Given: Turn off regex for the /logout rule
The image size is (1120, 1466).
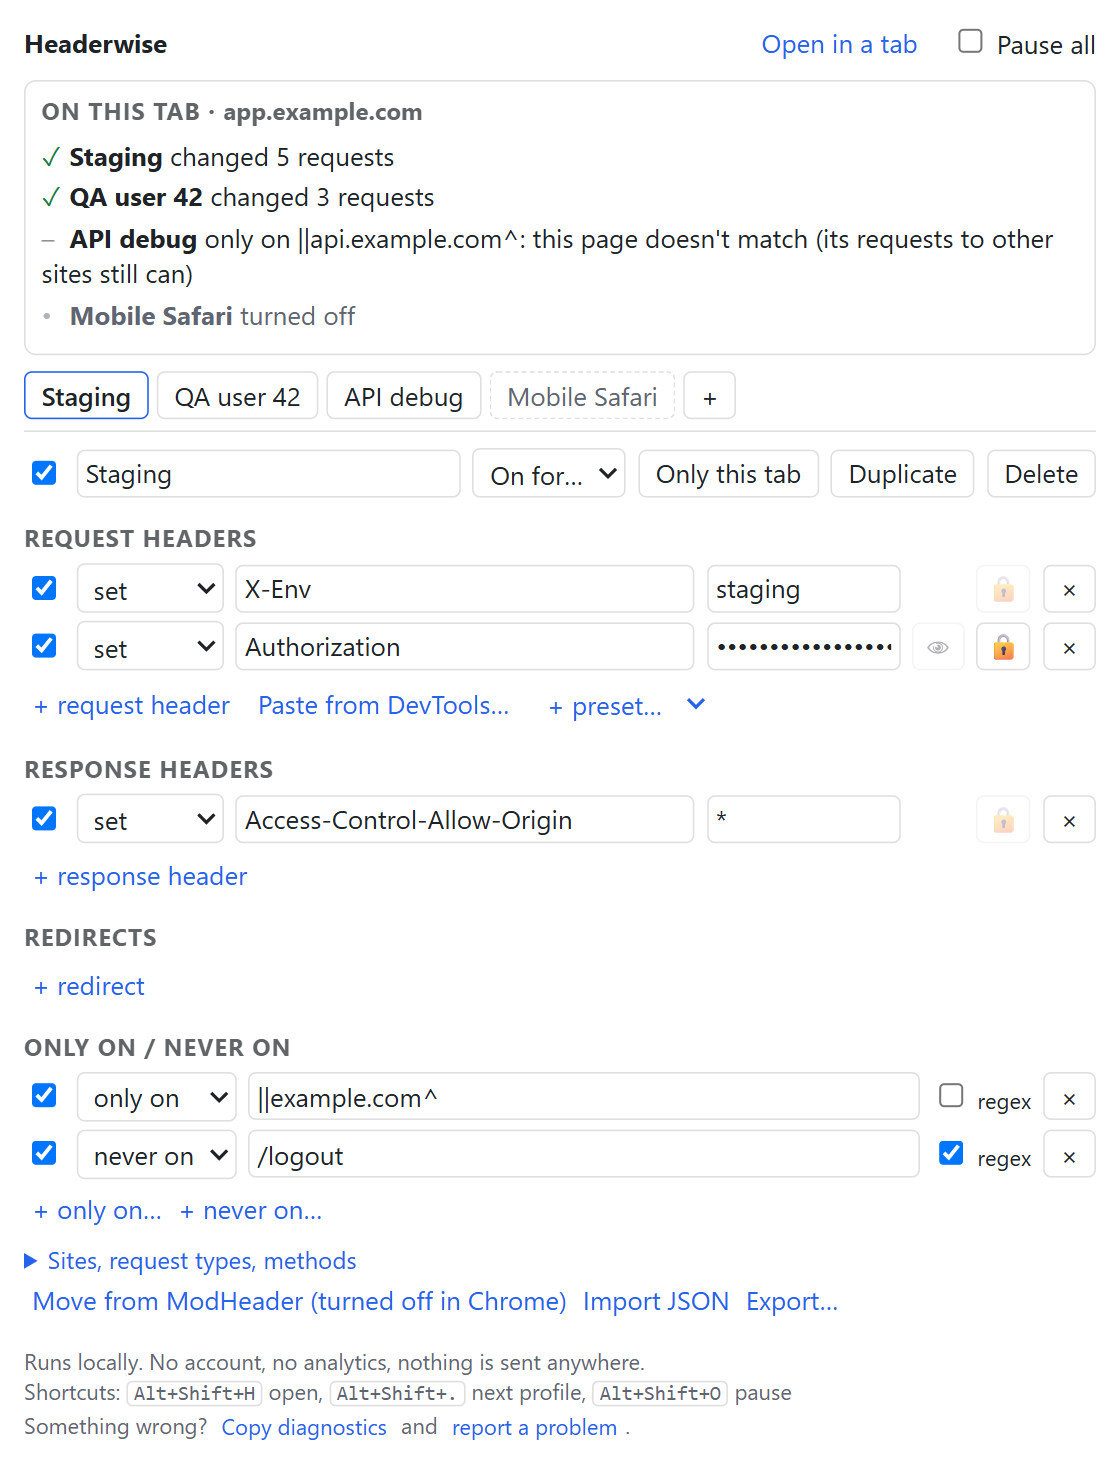Looking at the screenshot, I should [x=951, y=1153].
